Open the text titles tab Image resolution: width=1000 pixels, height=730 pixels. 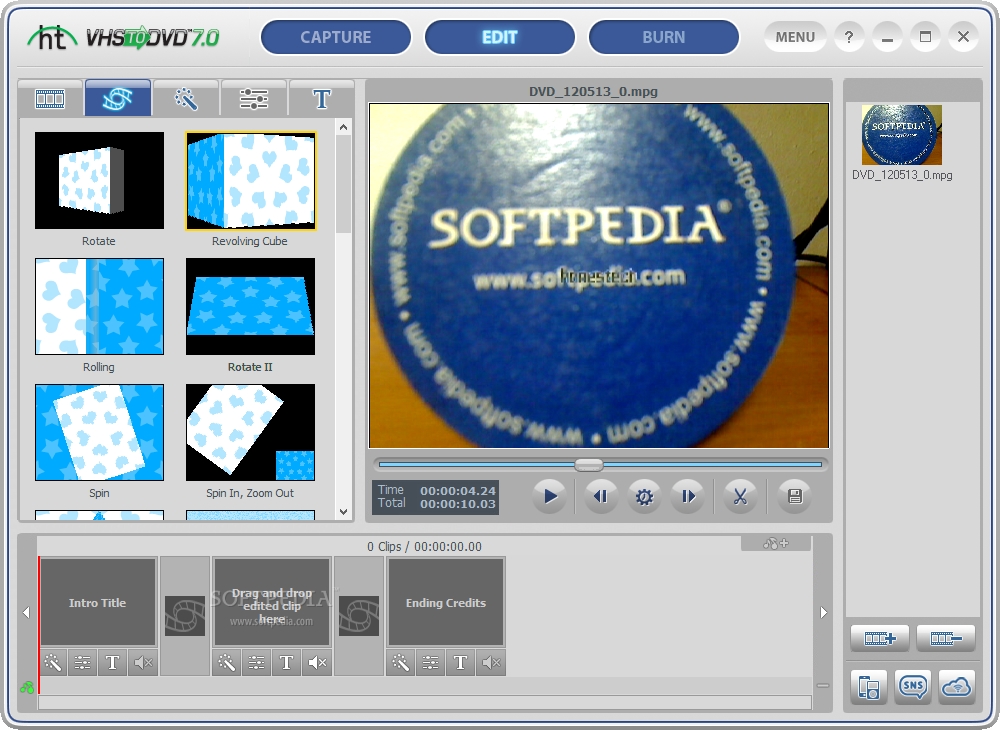321,98
